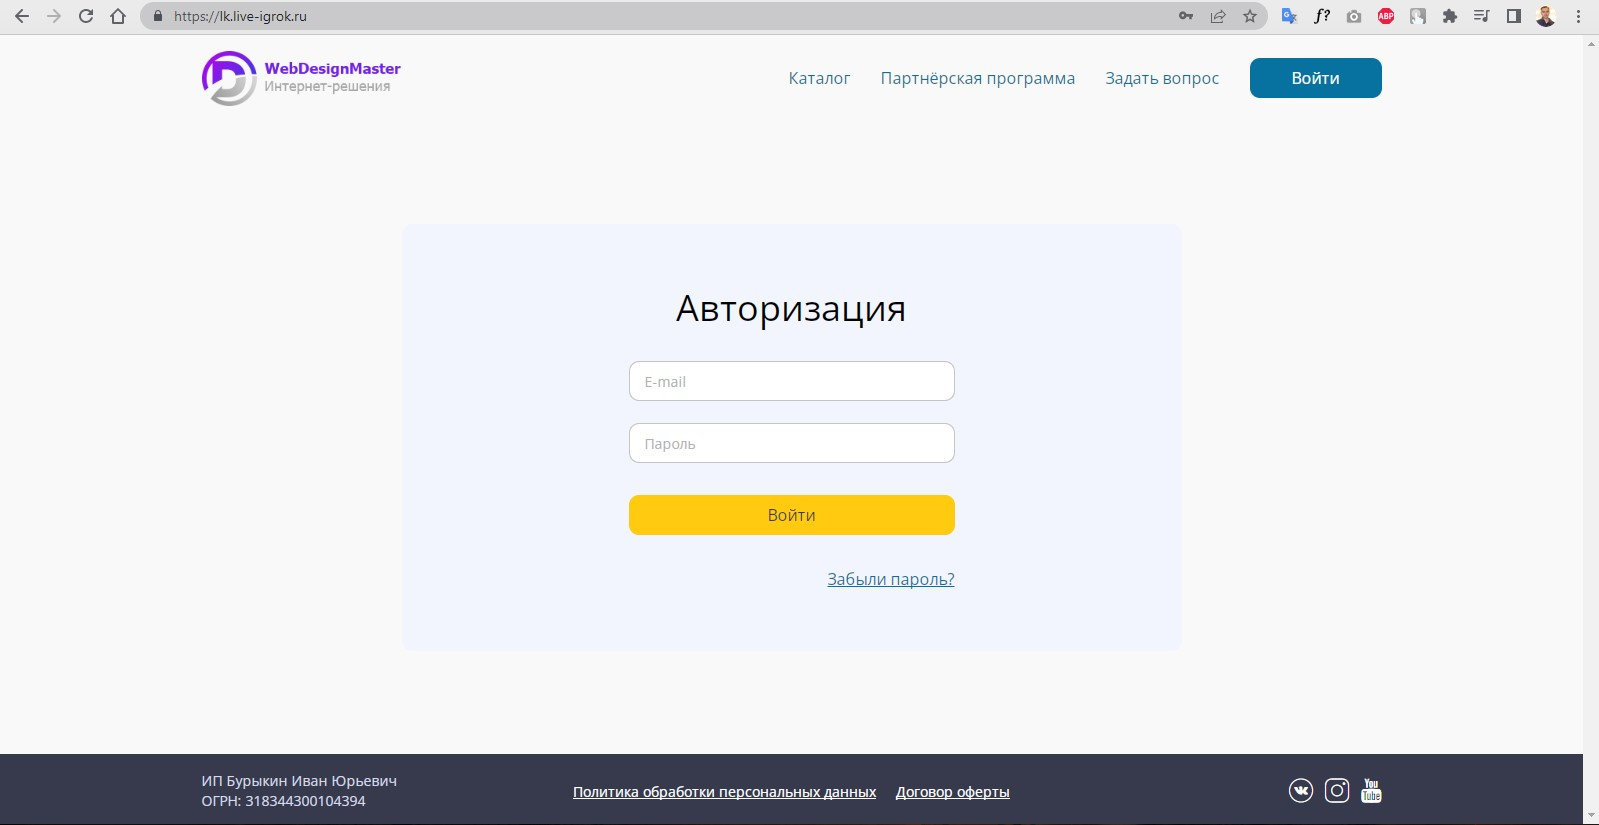Screen dimensions: 1599x825
Task: Toggle the browser side panel
Action: (1514, 16)
